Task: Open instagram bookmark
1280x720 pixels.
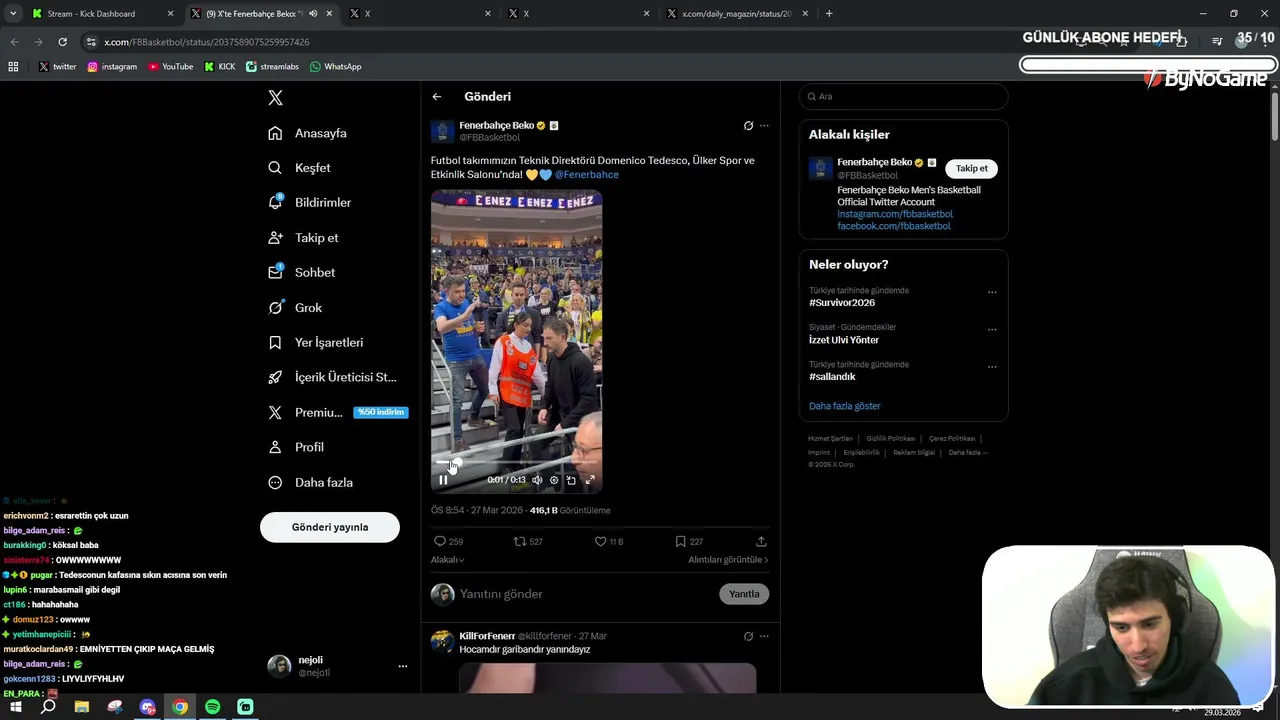Action: coord(112,67)
